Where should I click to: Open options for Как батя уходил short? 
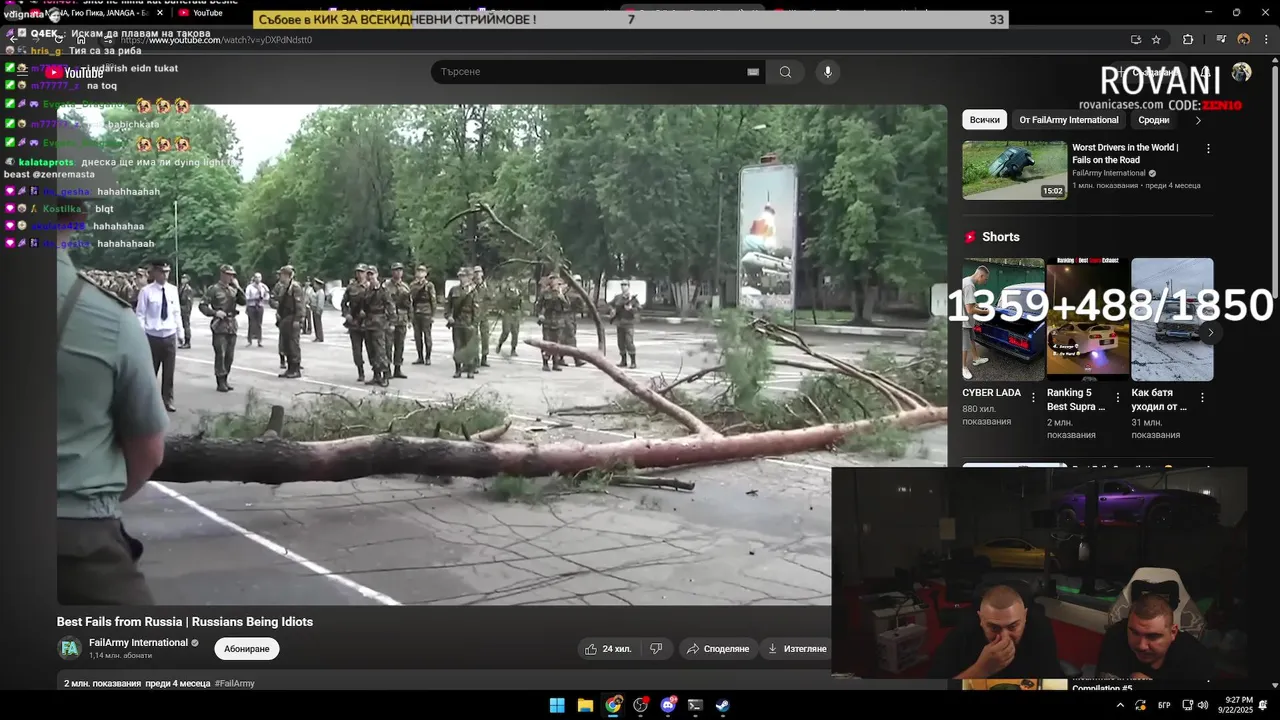tap(1202, 397)
